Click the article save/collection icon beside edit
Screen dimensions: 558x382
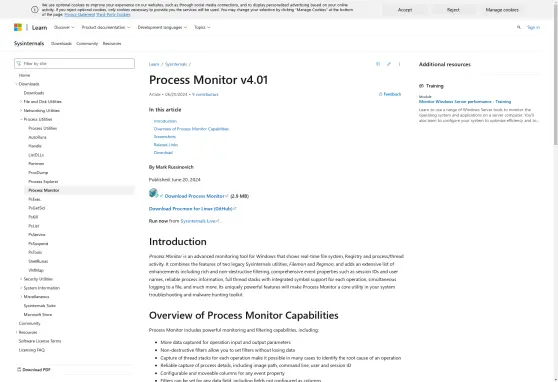click(x=378, y=64)
